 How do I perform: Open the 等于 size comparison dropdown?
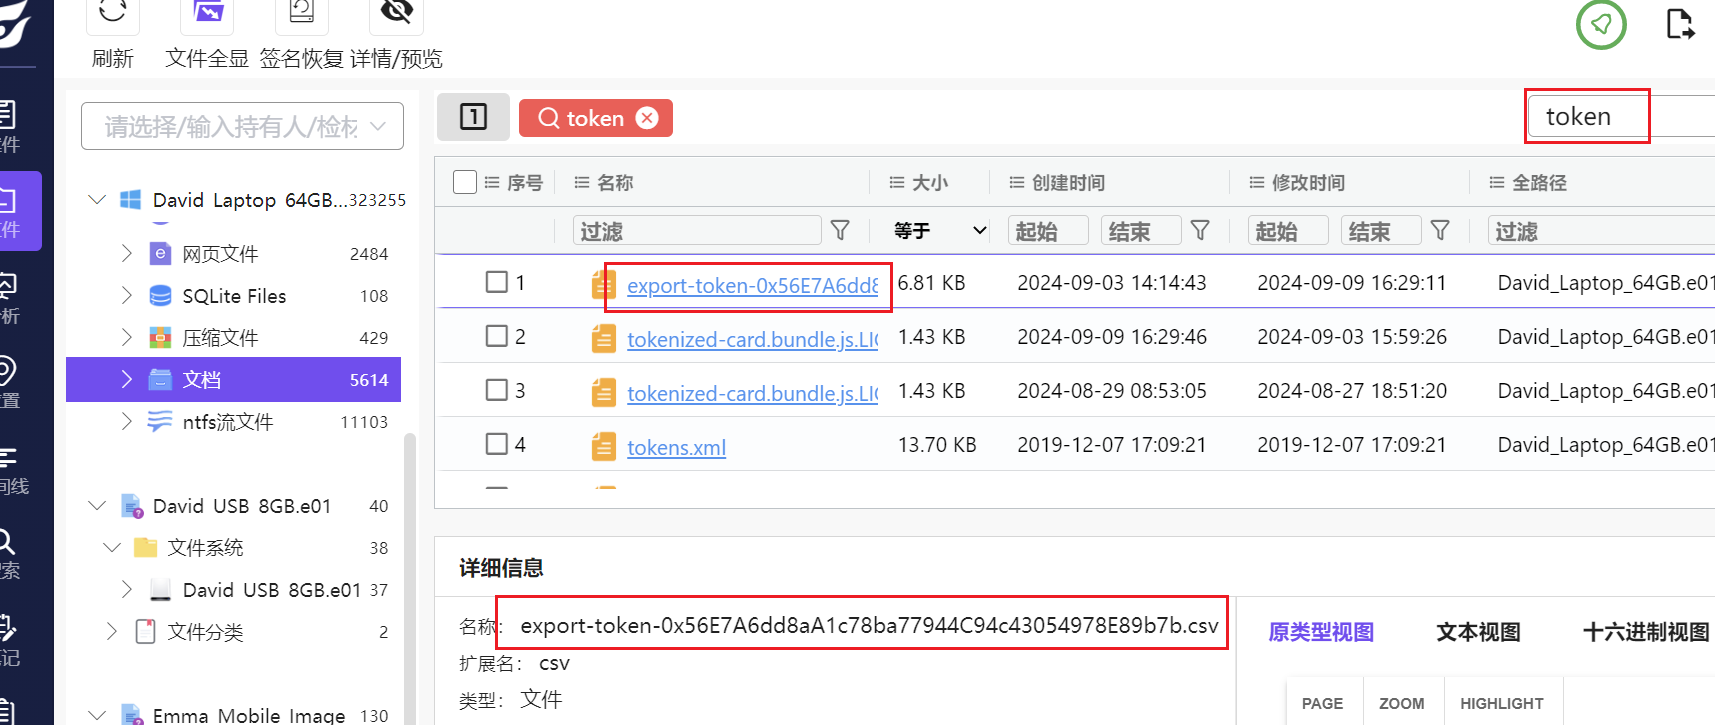click(939, 231)
